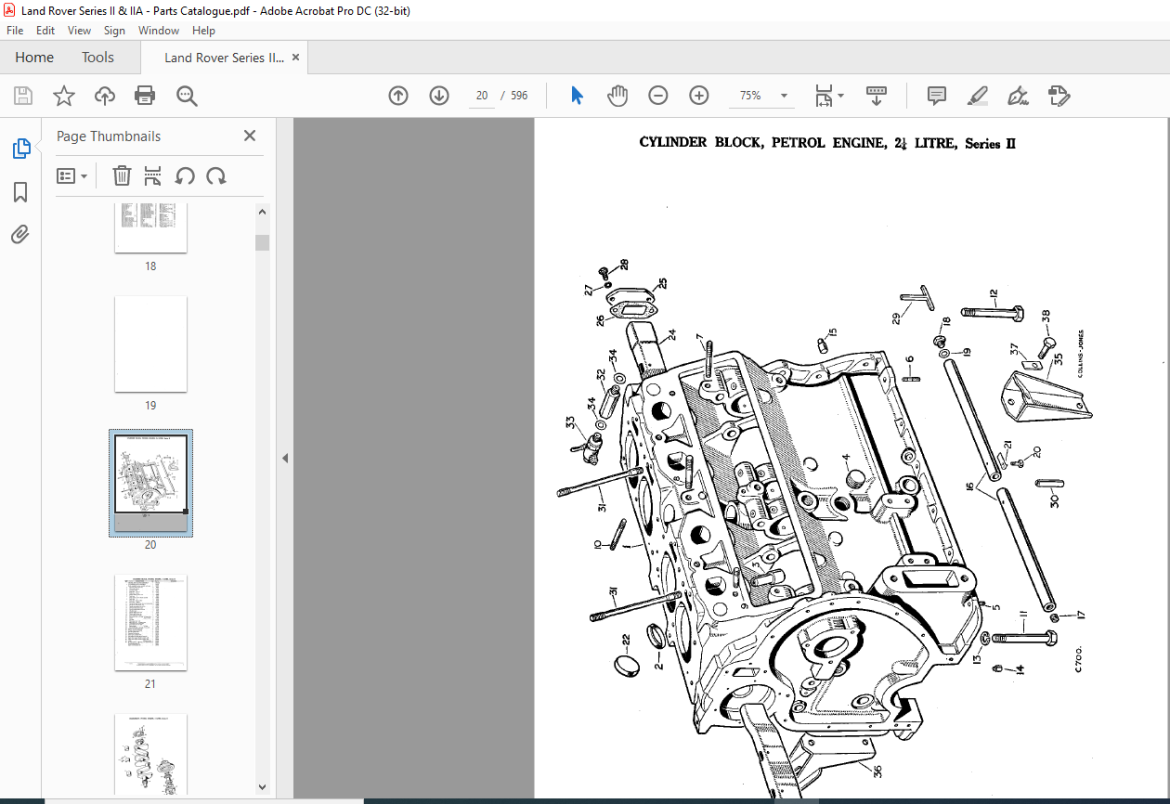
Task: Rotate the selected page counterclockwise
Action: pyautogui.click(x=185, y=176)
